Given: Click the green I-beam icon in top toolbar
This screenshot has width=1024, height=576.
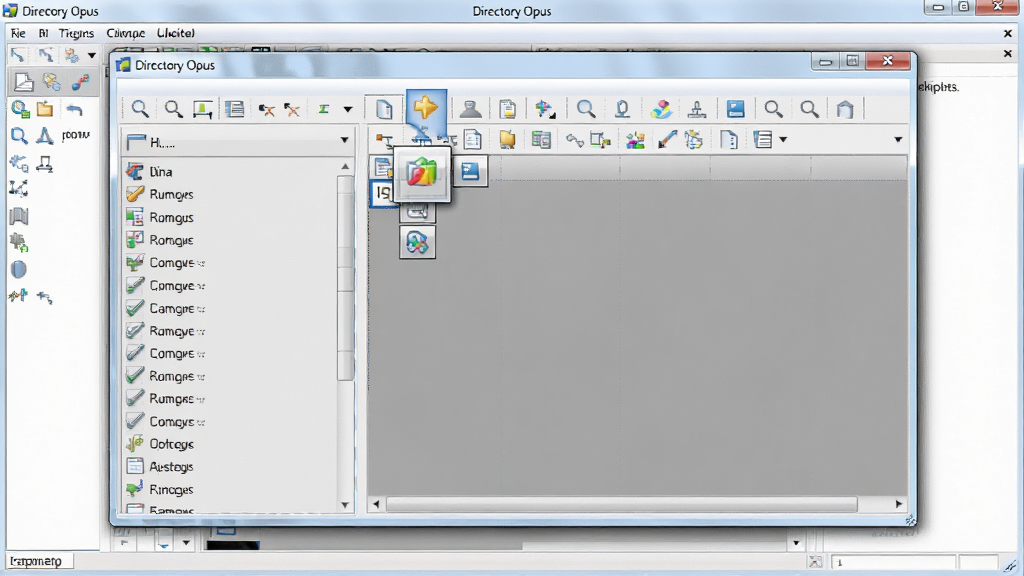Looking at the screenshot, I should click(323, 109).
